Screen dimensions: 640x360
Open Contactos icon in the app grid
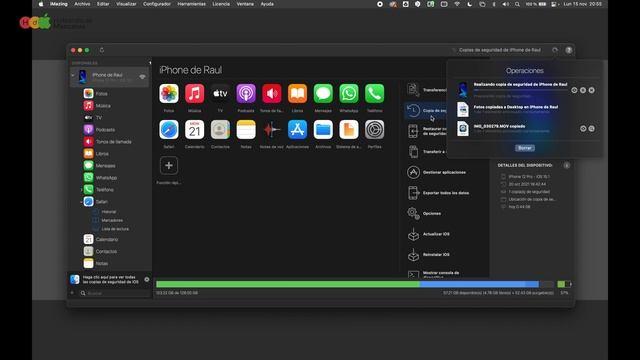click(220, 130)
